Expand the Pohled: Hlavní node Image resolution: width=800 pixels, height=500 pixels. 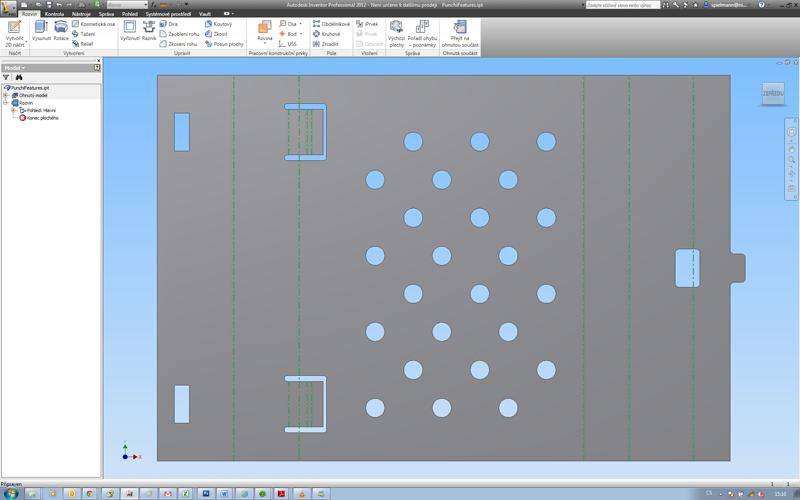click(x=13, y=110)
